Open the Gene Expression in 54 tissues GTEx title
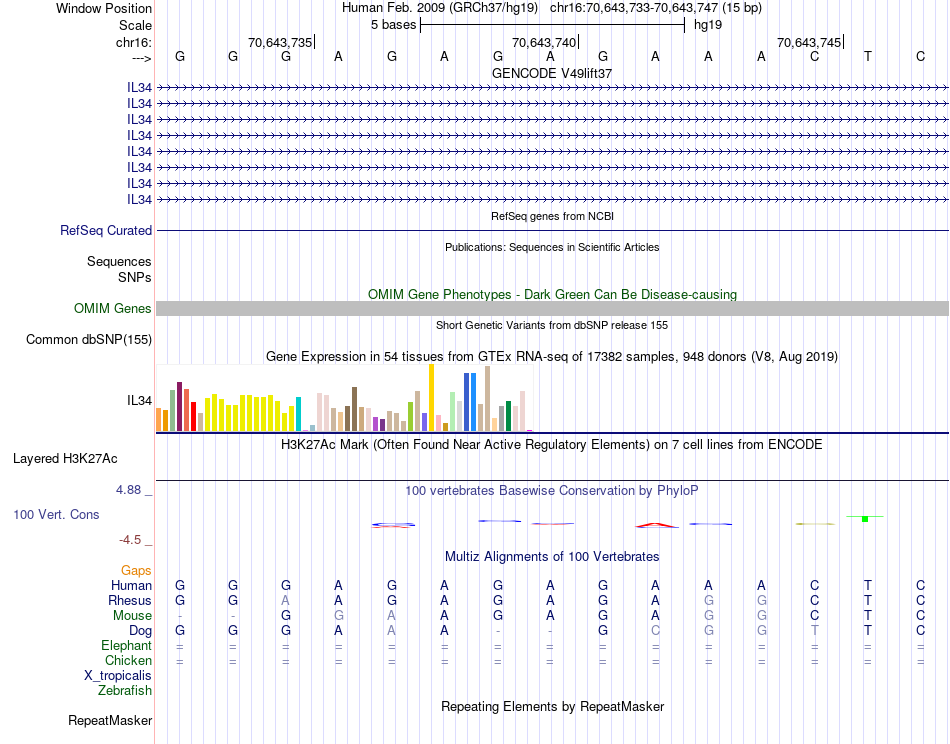Screen dimensions: 950x744 (x=552, y=356)
